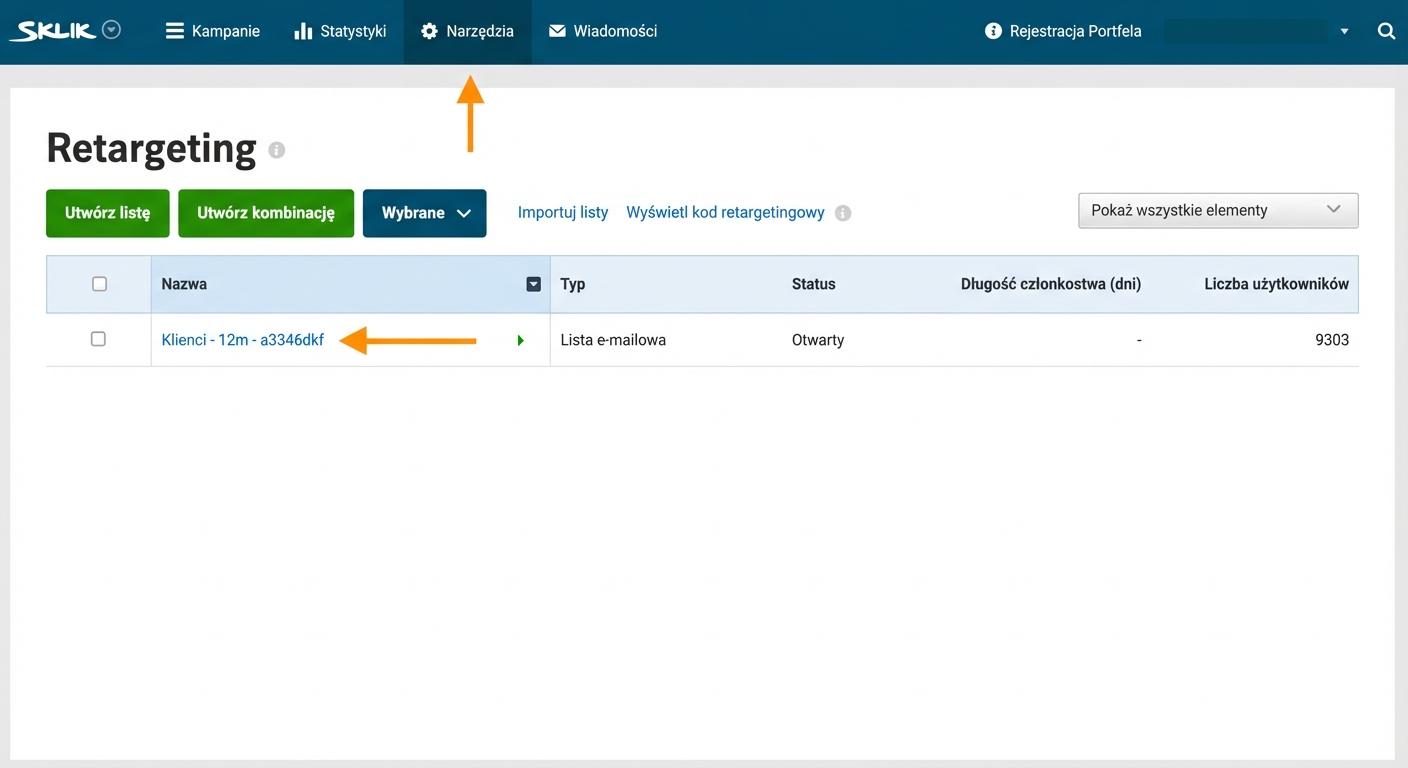The height and width of the screenshot is (768, 1408).
Task: Click the Importuj listy link
Action: [x=563, y=212]
